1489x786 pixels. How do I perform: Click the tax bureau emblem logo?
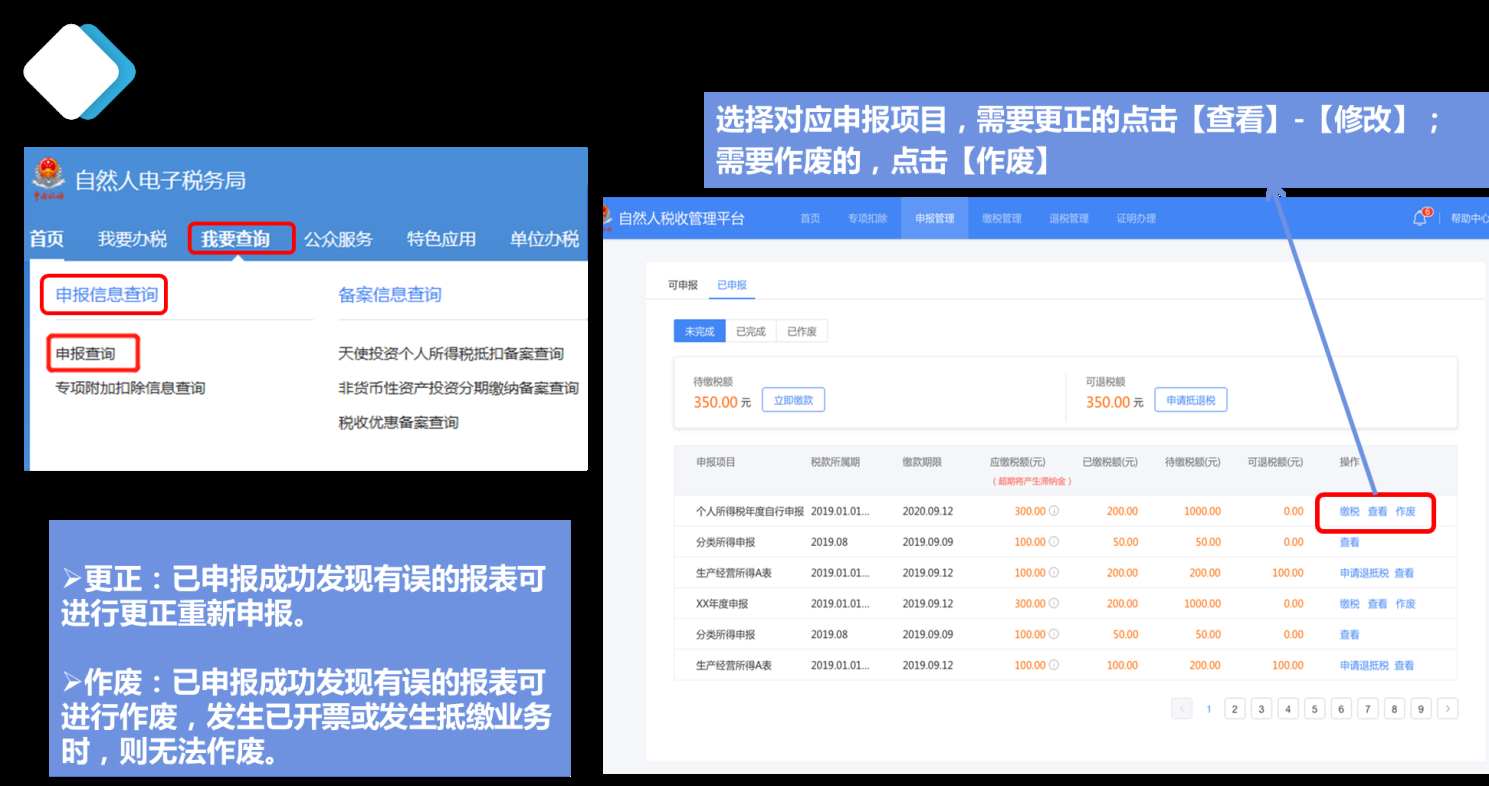[x=47, y=180]
